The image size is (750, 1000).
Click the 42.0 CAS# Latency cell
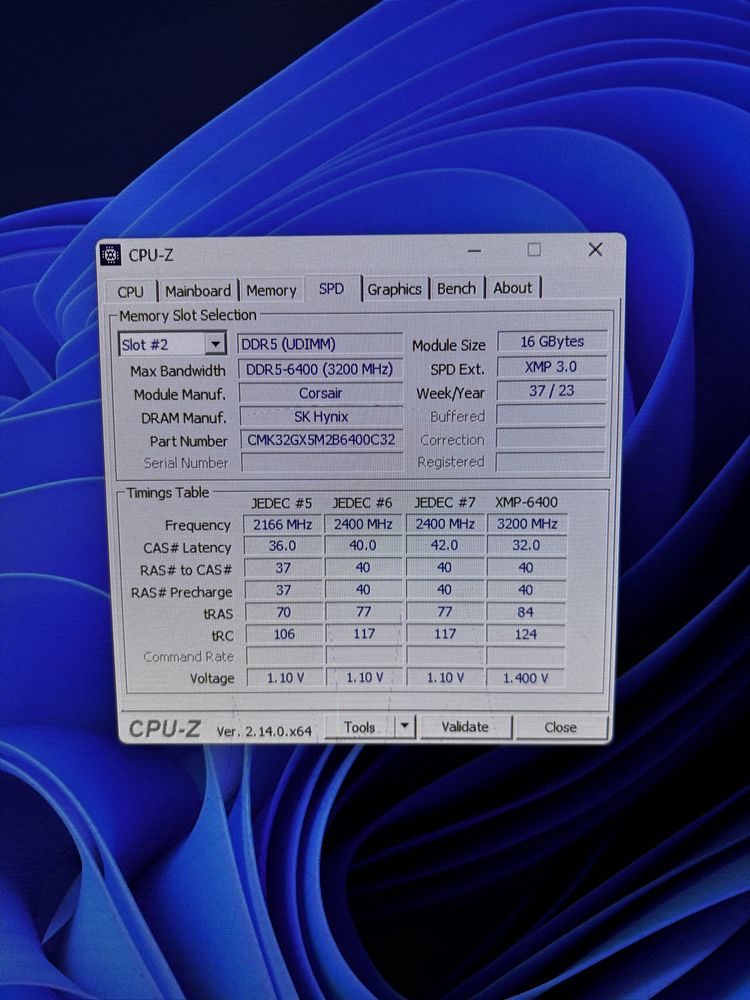(x=445, y=546)
